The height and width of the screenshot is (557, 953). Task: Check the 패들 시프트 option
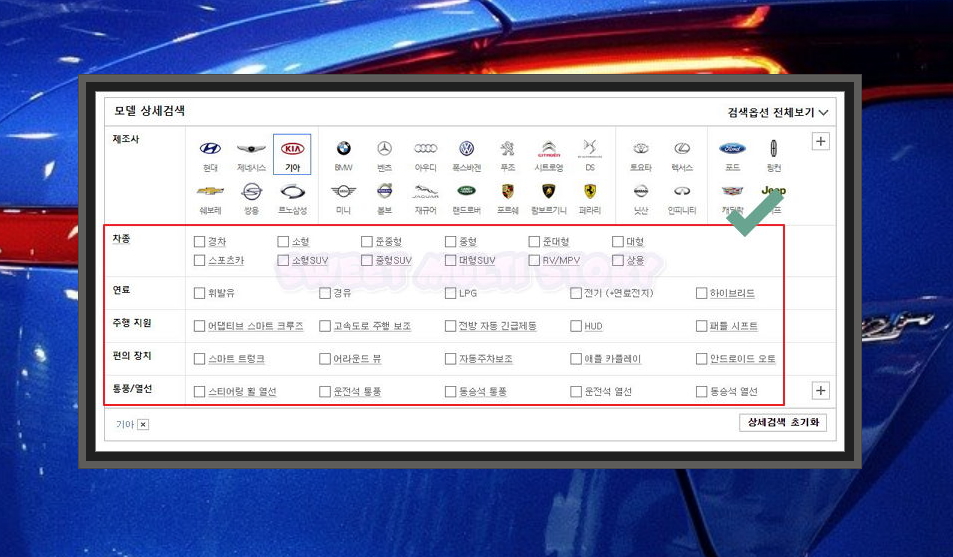[x=701, y=326]
